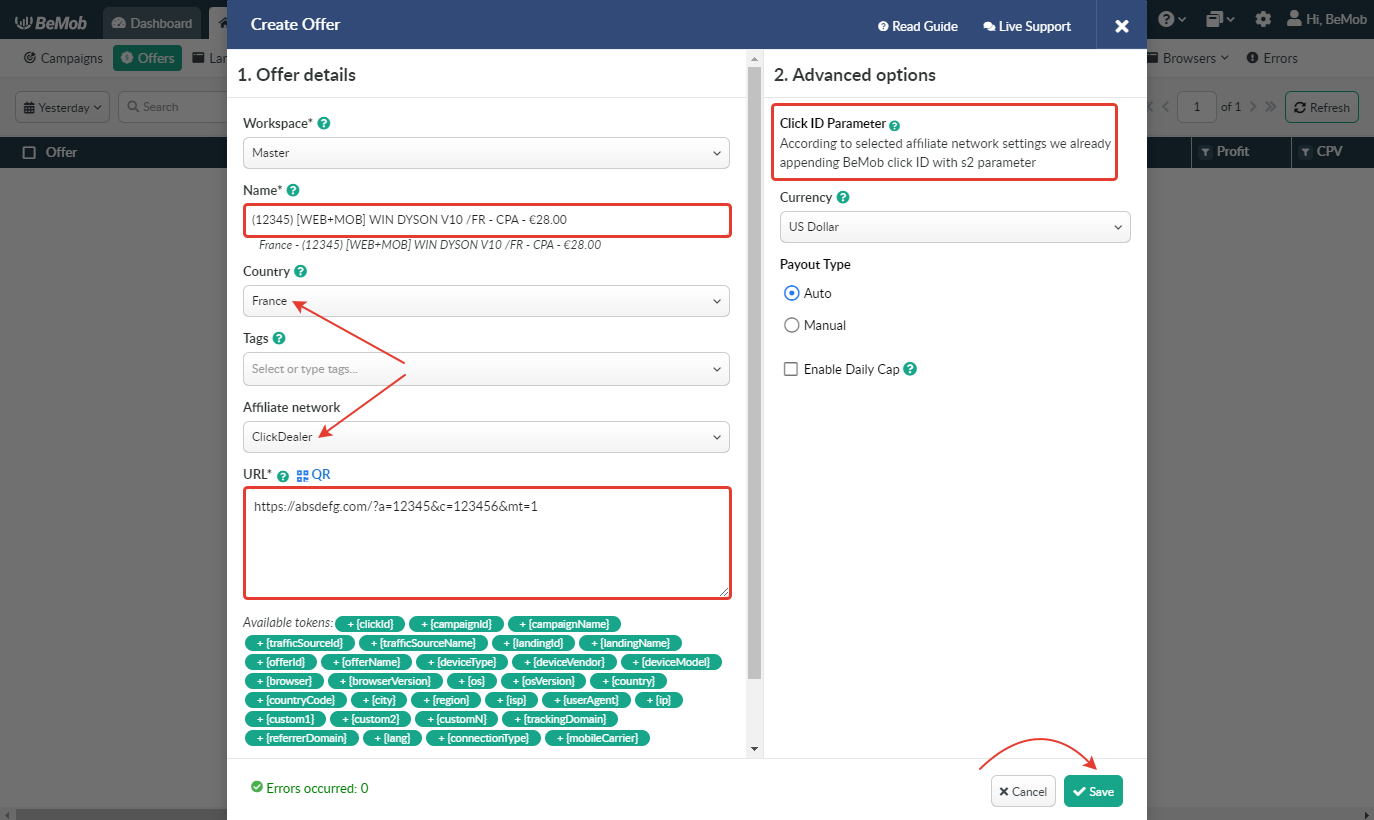Image resolution: width=1374 pixels, height=820 pixels.
Task: Filter by the CPV column icon
Action: pos(1304,152)
